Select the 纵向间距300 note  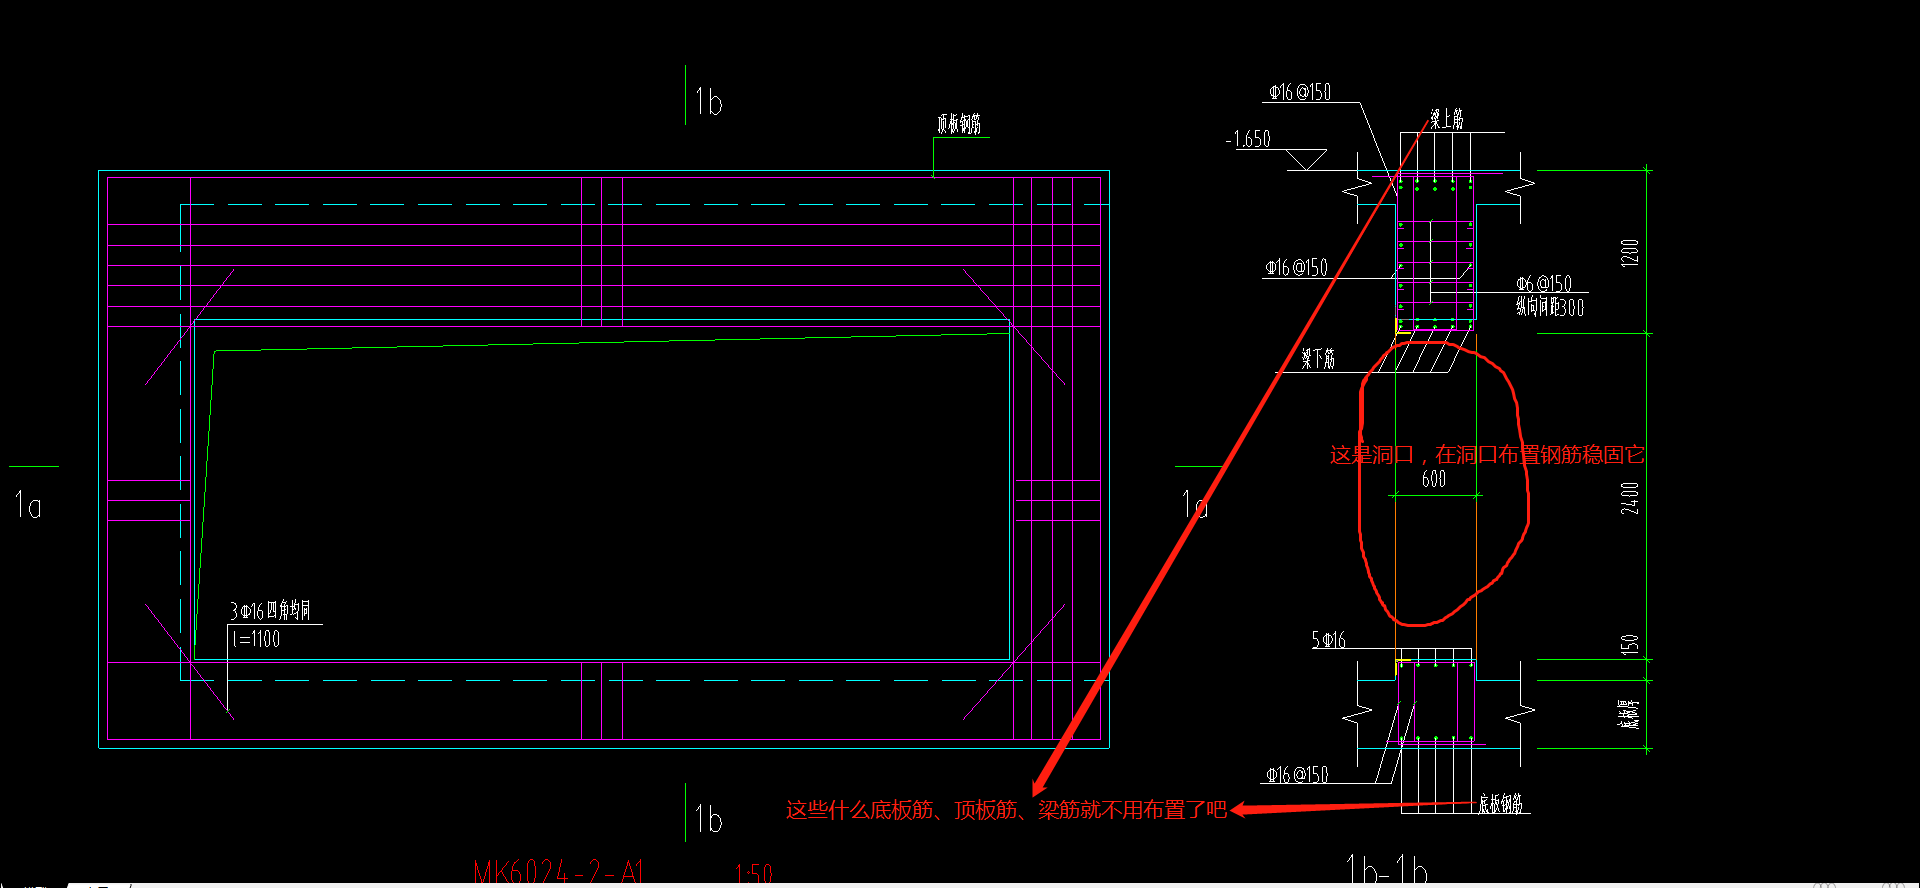pyautogui.click(x=1550, y=307)
